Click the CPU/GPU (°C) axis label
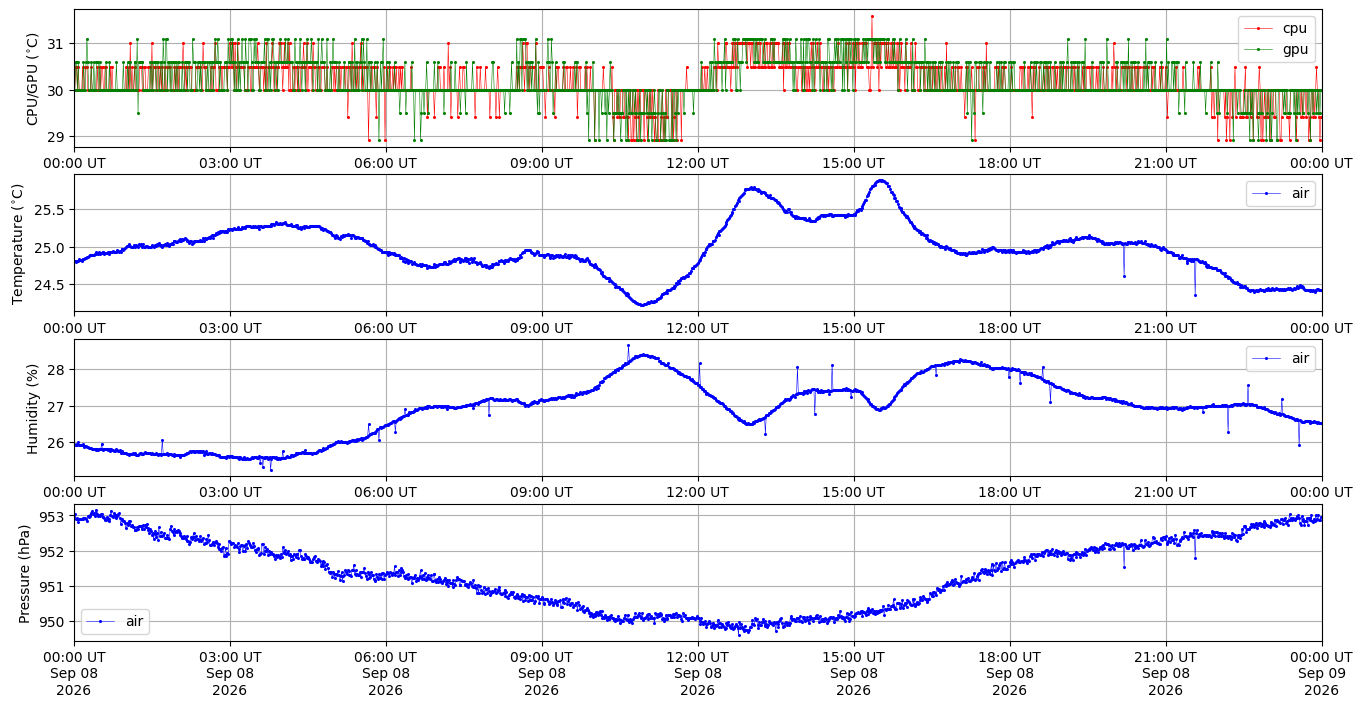 click(x=33, y=79)
